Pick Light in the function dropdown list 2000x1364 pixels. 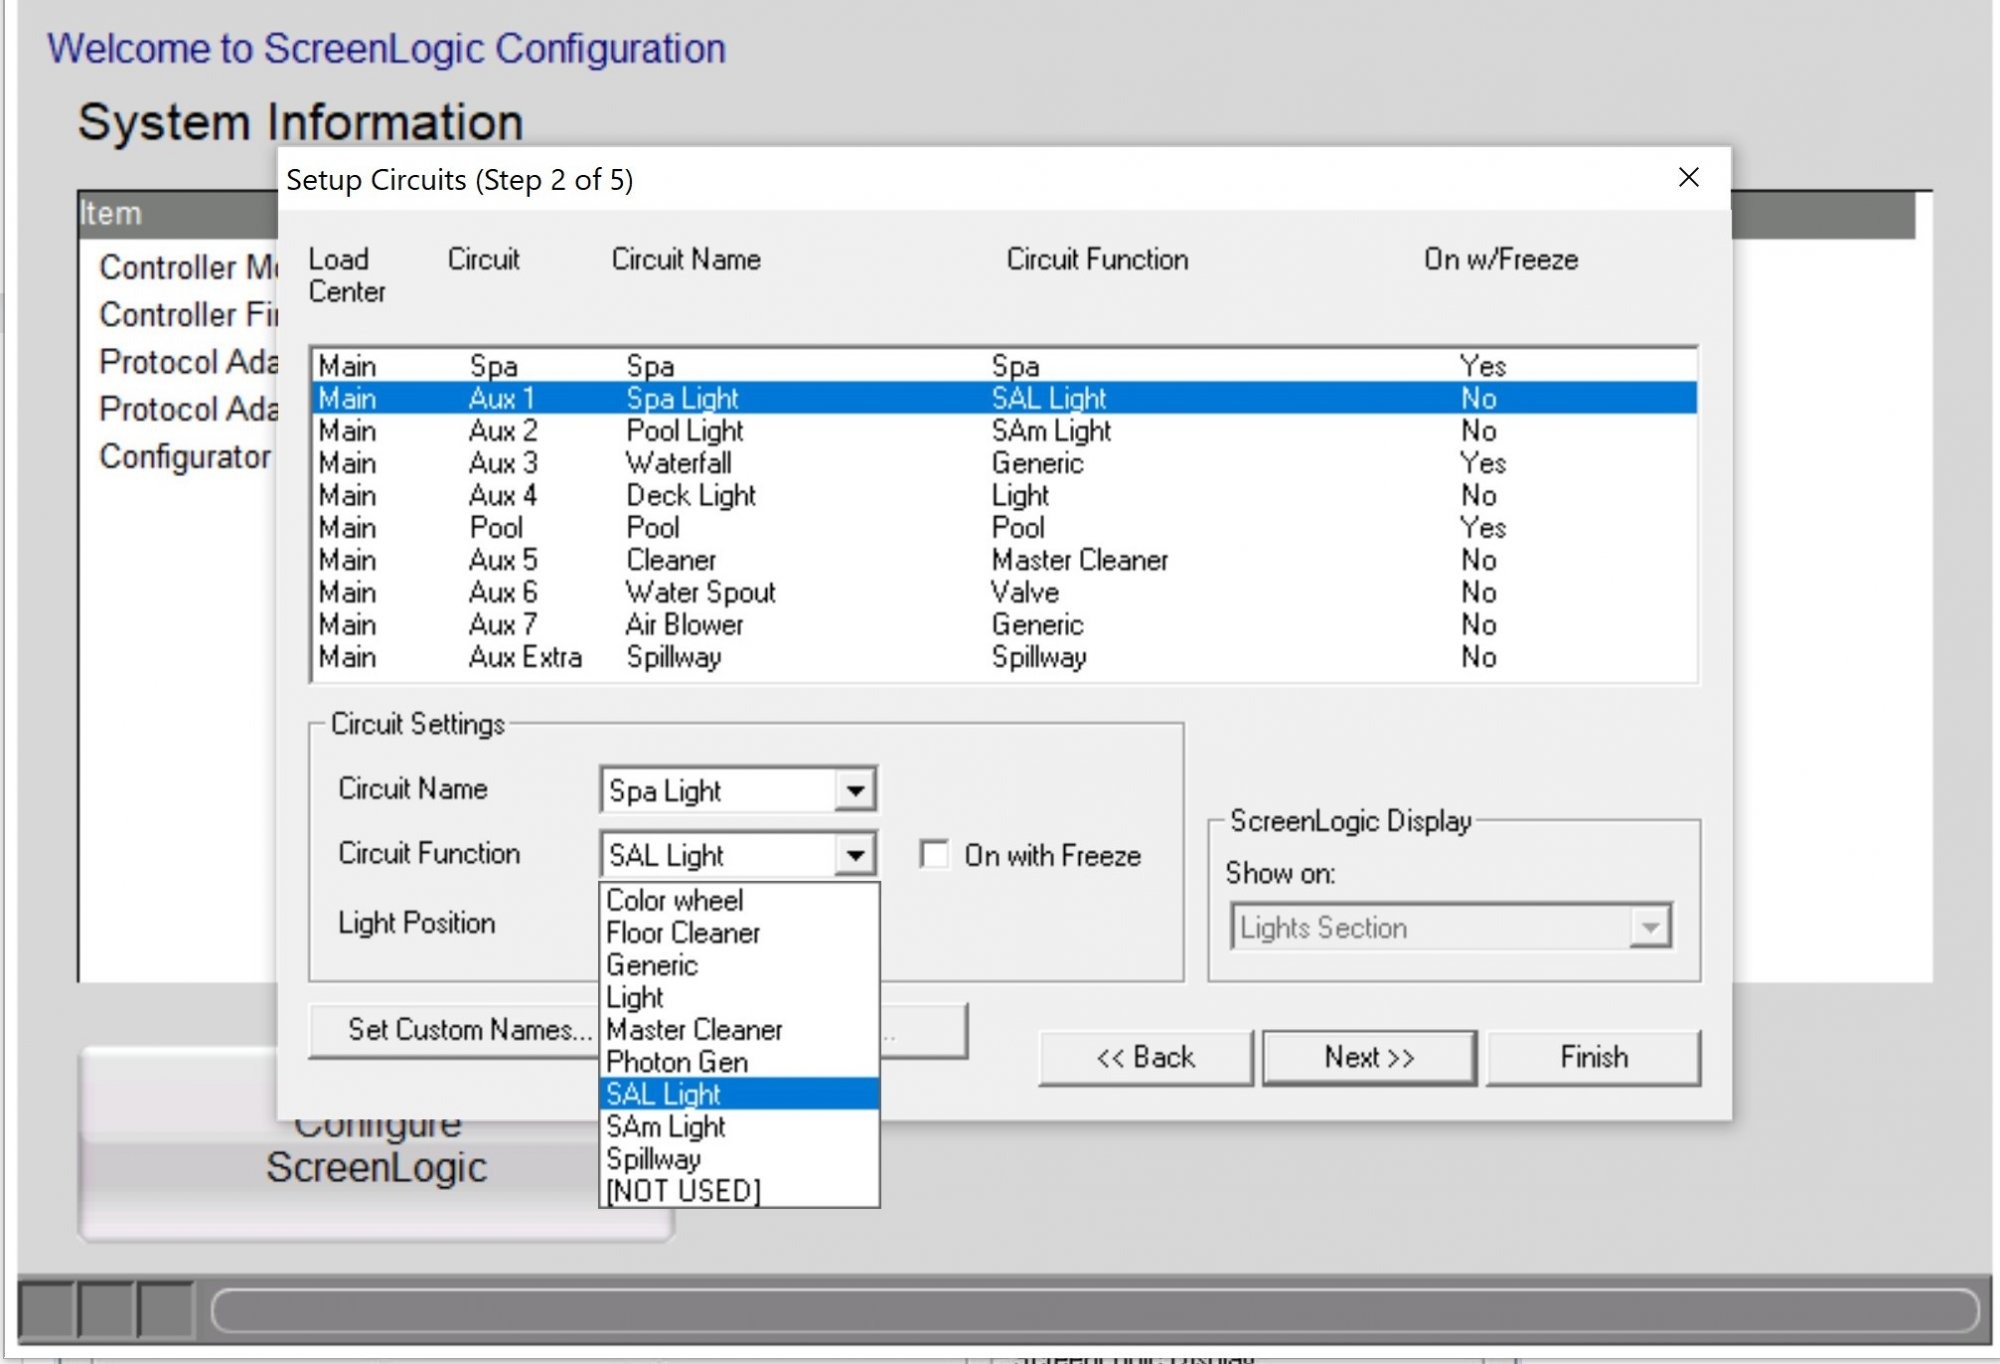coord(739,997)
